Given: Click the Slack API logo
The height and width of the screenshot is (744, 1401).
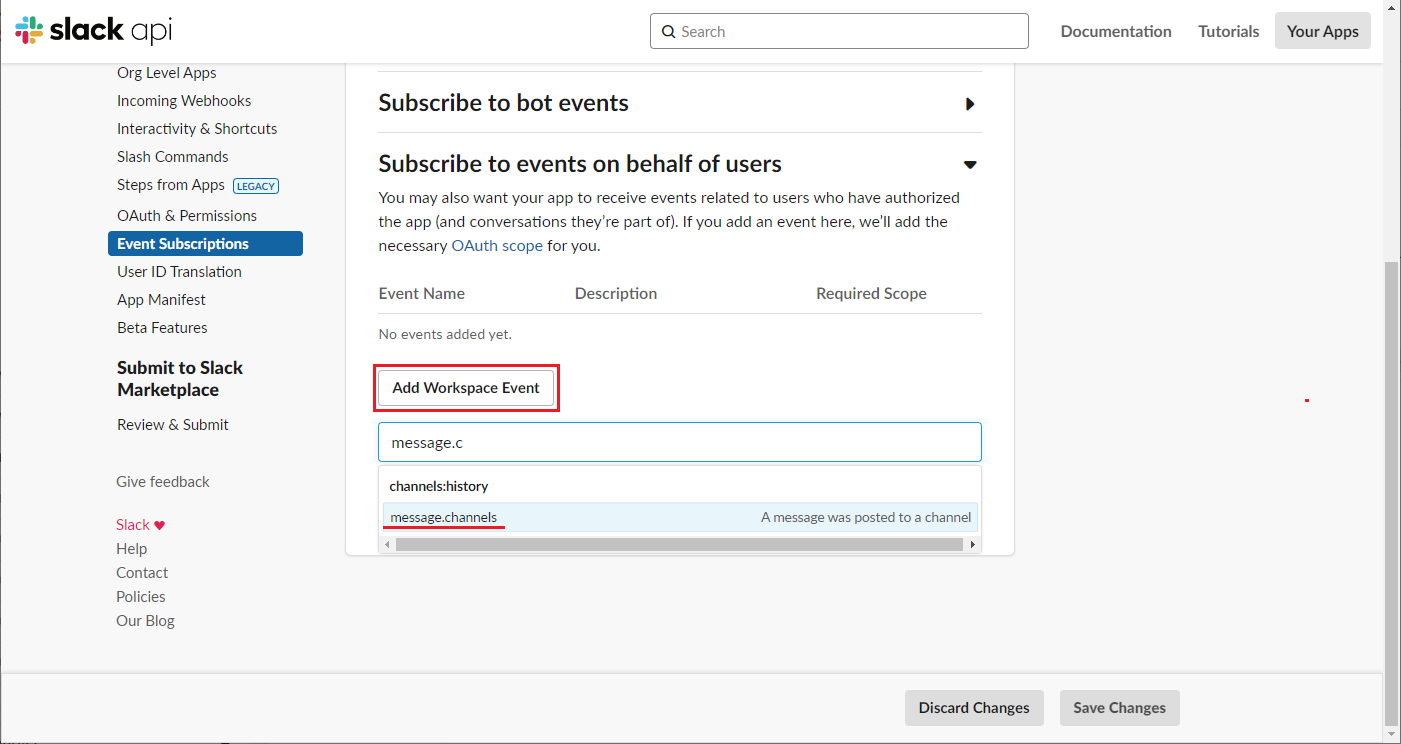Looking at the screenshot, I should 94,31.
